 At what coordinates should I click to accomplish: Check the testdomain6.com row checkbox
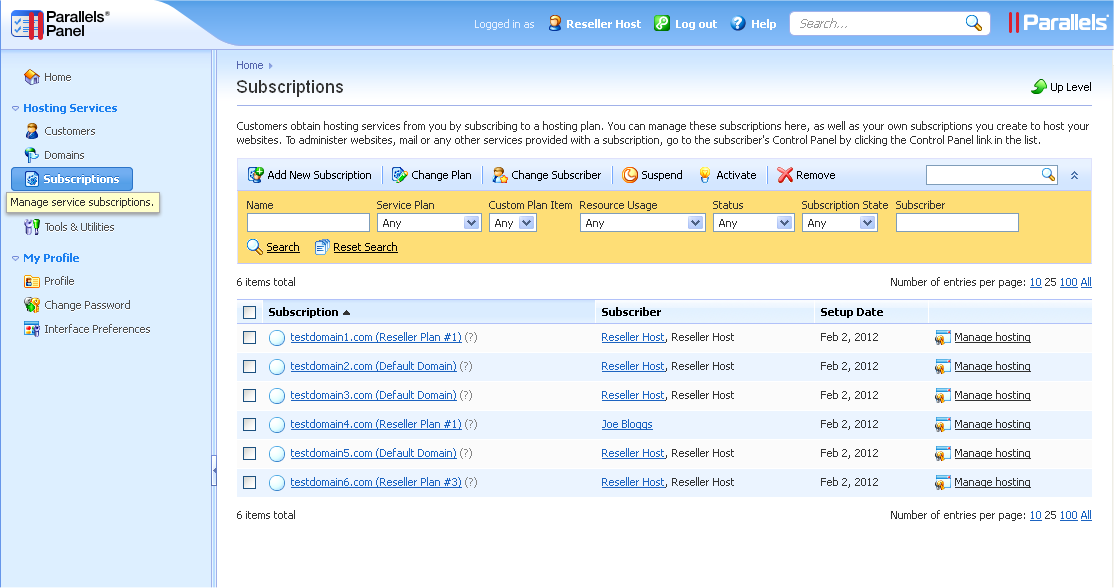[249, 482]
